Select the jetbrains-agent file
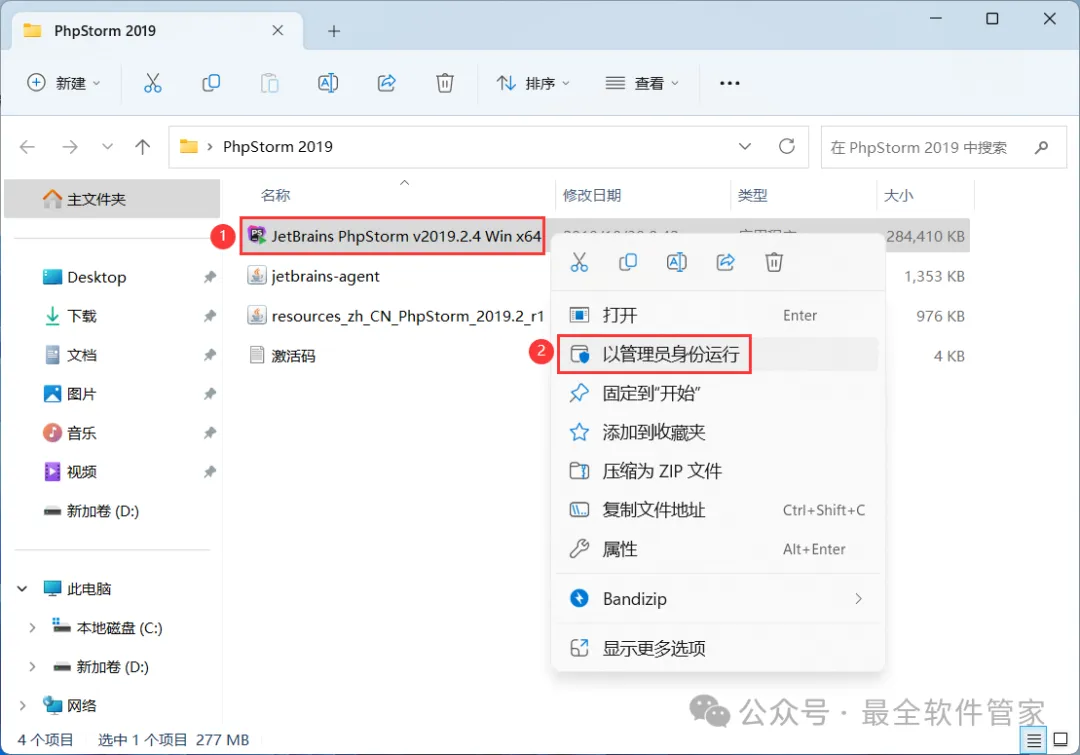The width and height of the screenshot is (1080, 755). click(x=325, y=276)
